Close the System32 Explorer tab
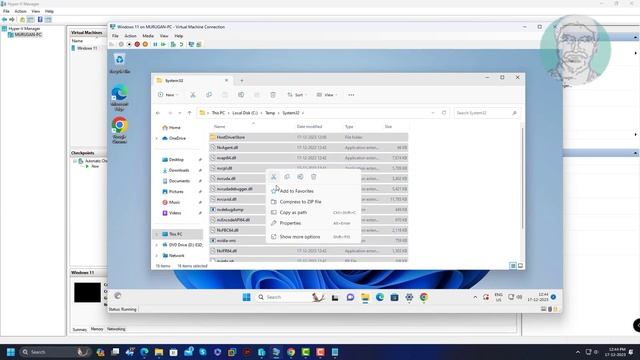Image resolution: width=640 pixels, height=360 pixels. point(227,80)
